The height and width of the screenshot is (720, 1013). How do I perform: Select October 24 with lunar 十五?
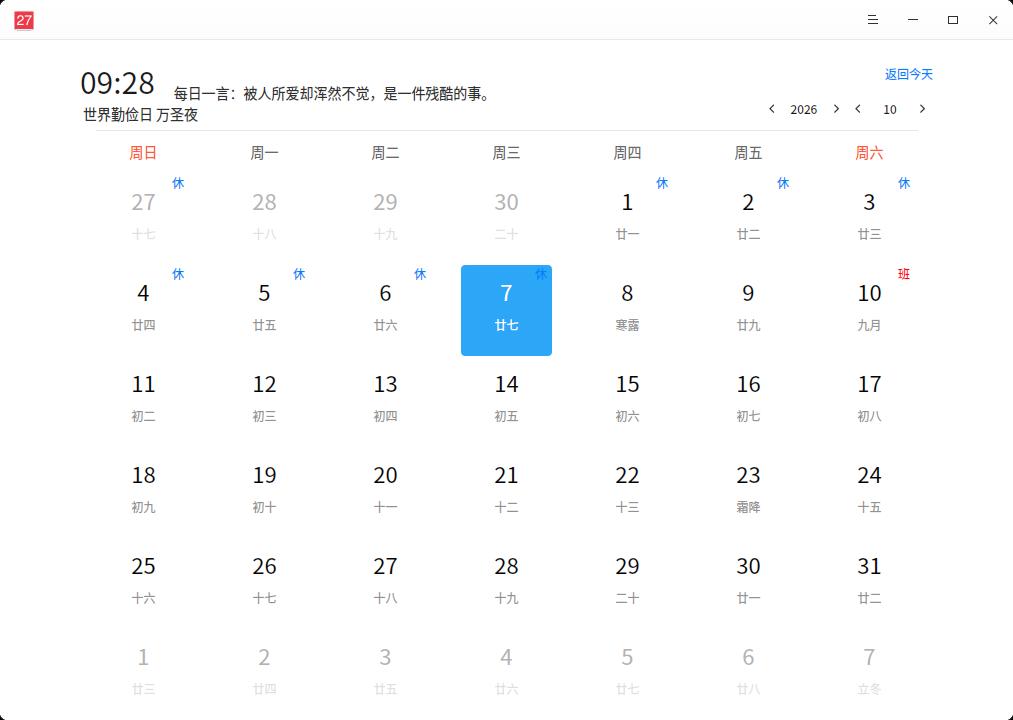tap(869, 492)
